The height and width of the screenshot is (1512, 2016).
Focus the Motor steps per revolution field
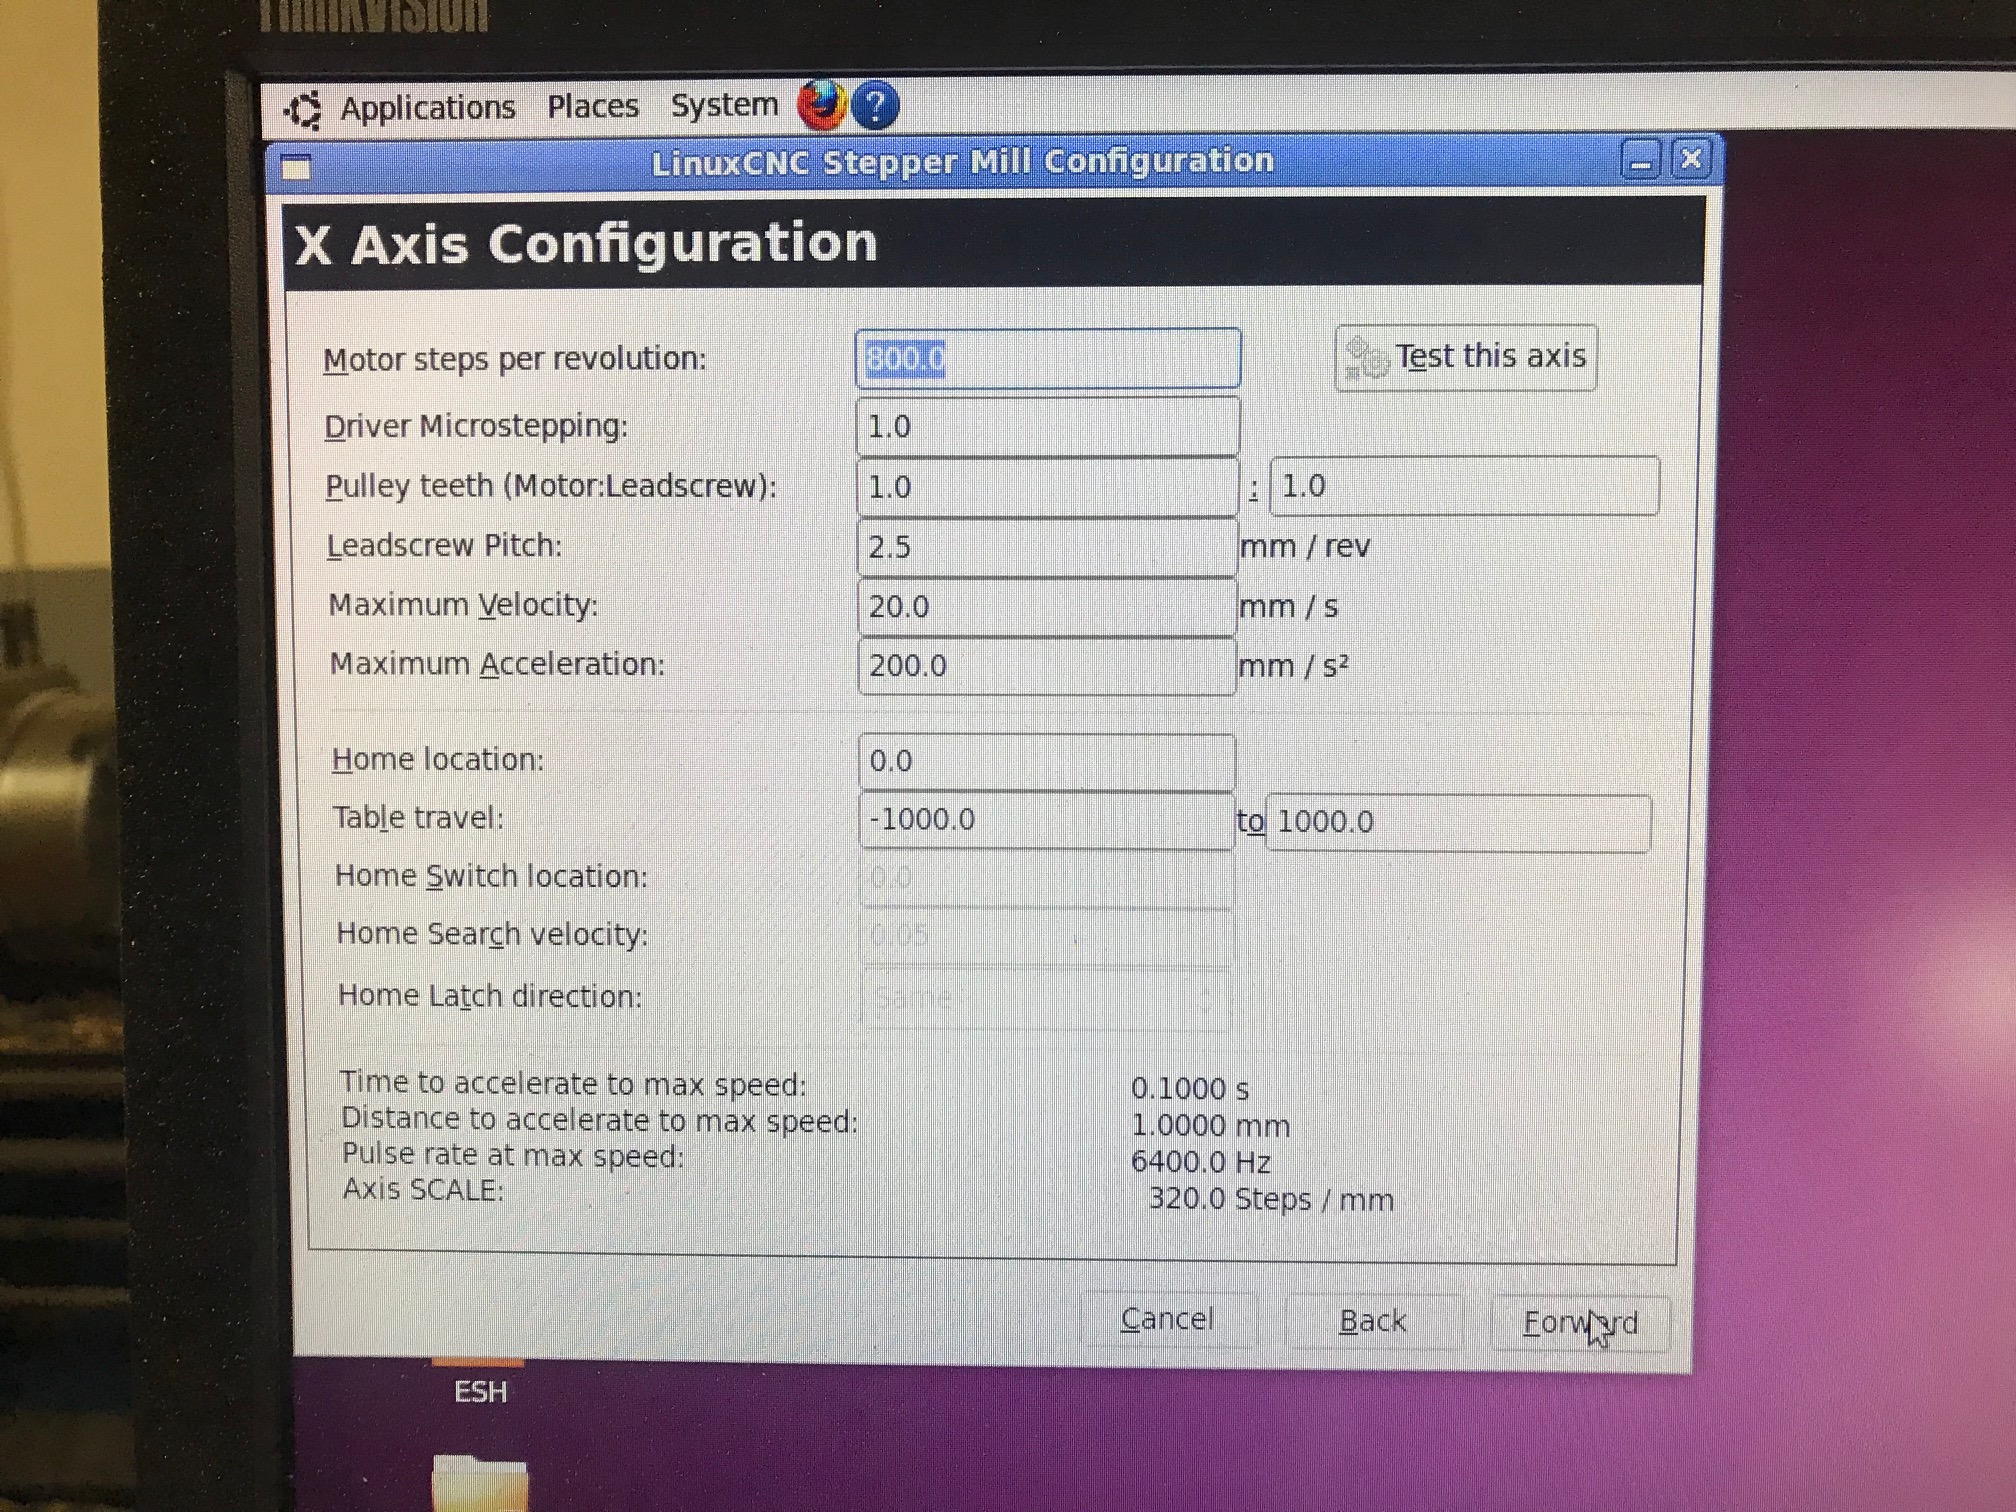(x=1047, y=358)
